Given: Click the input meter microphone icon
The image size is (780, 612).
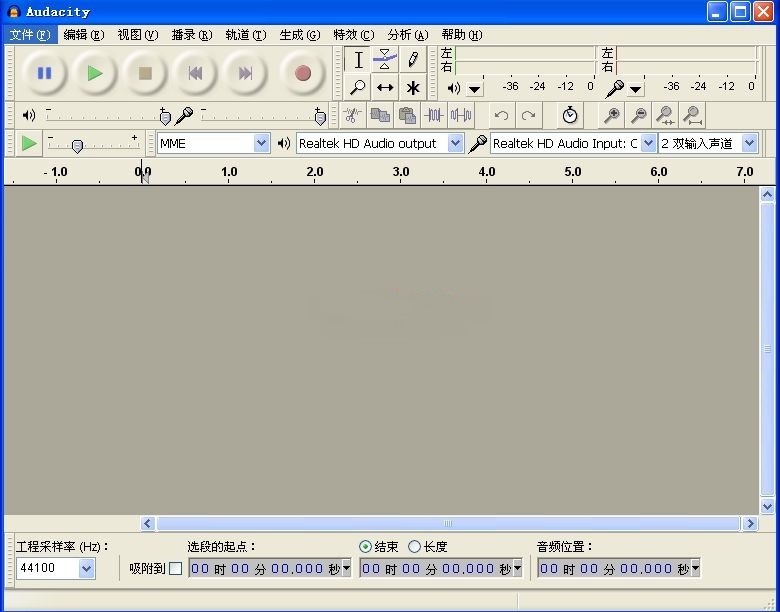Looking at the screenshot, I should [x=615, y=89].
